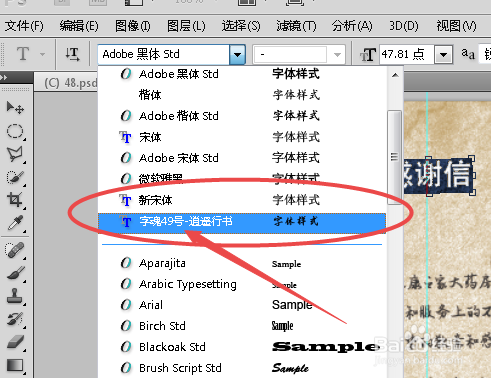Viewport: 491px width, 378px height.
Task: Select the Eraser tool
Action: point(15,342)
